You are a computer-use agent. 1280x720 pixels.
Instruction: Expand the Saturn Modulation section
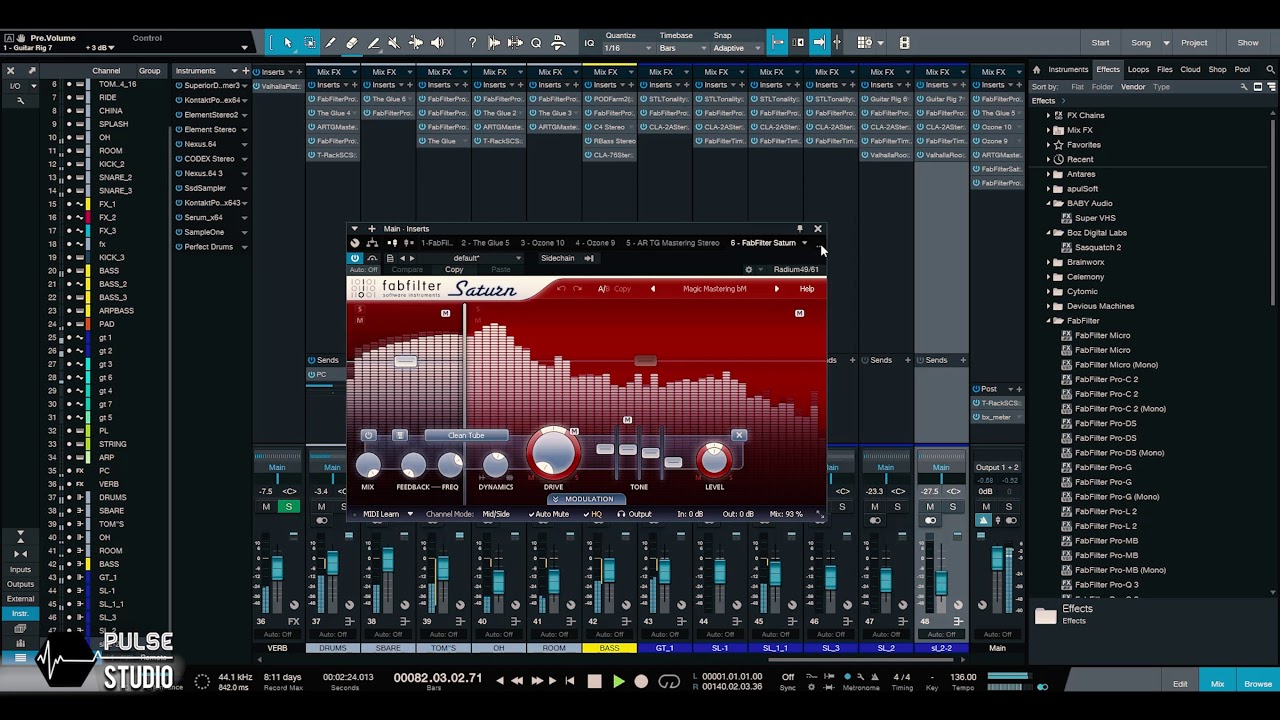(587, 499)
